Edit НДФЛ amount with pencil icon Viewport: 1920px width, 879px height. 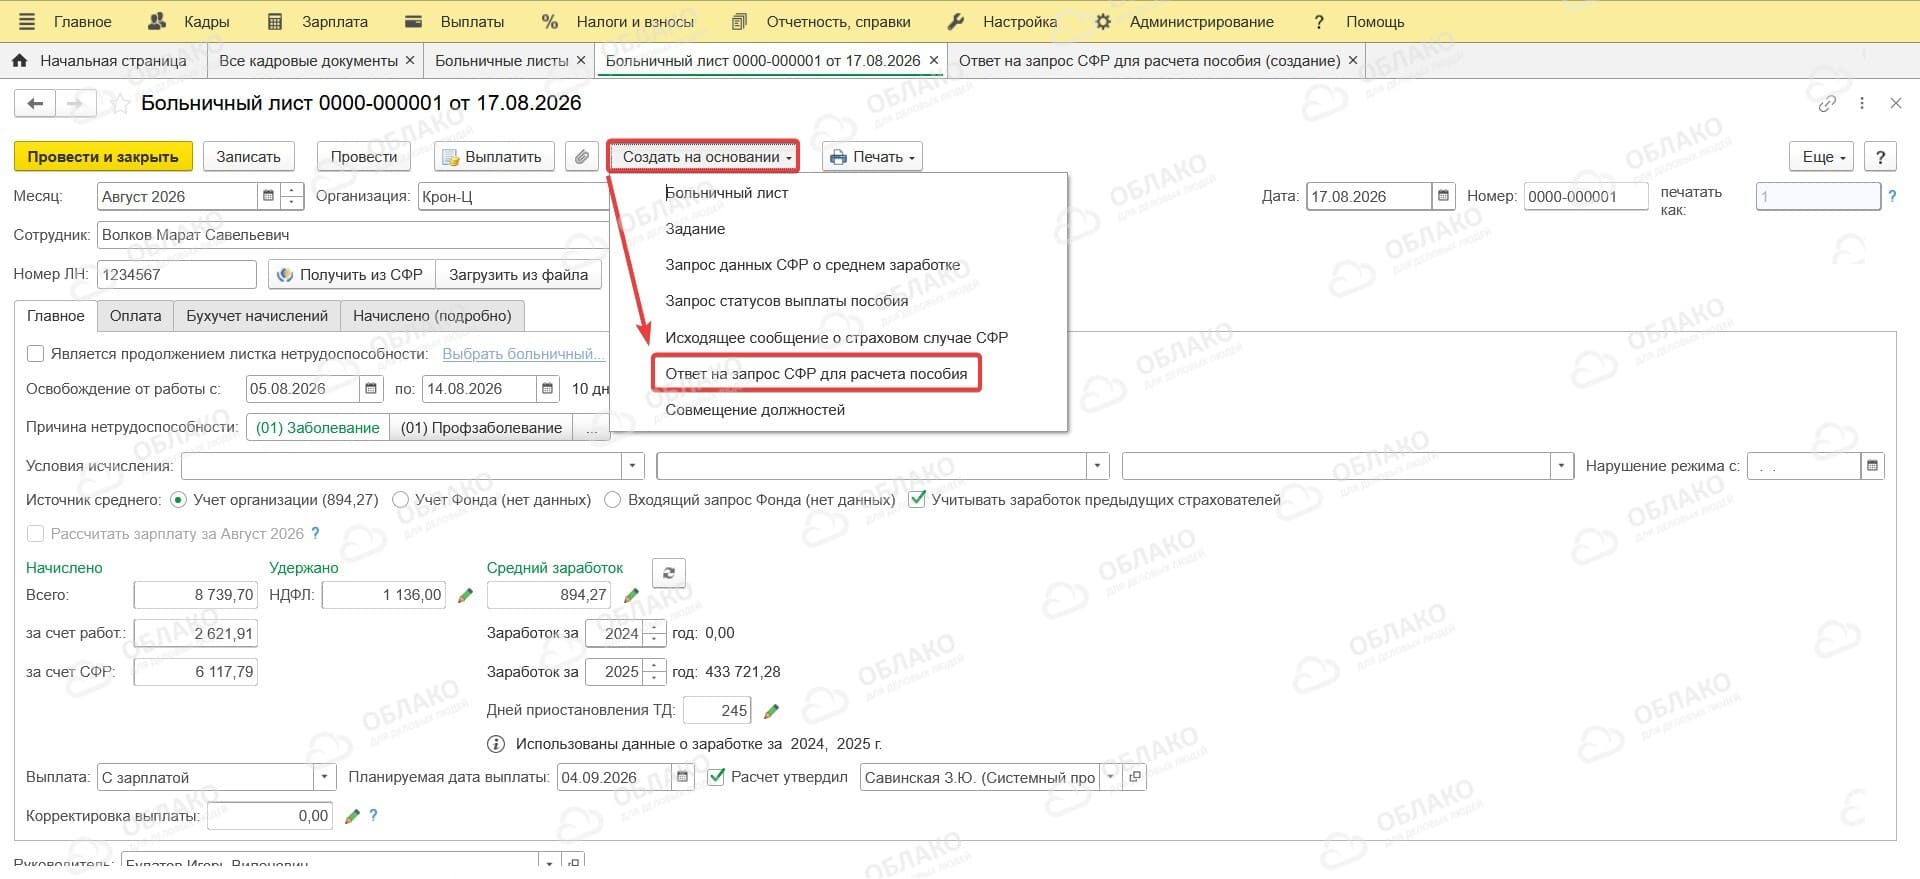click(x=465, y=595)
